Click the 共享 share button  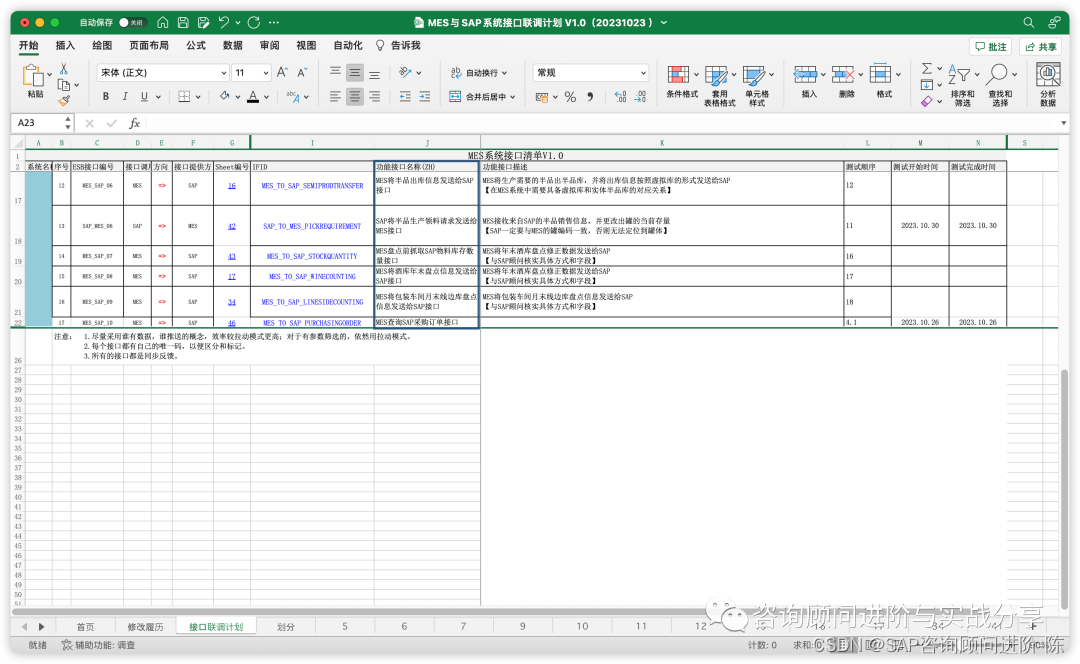[x=1041, y=47]
